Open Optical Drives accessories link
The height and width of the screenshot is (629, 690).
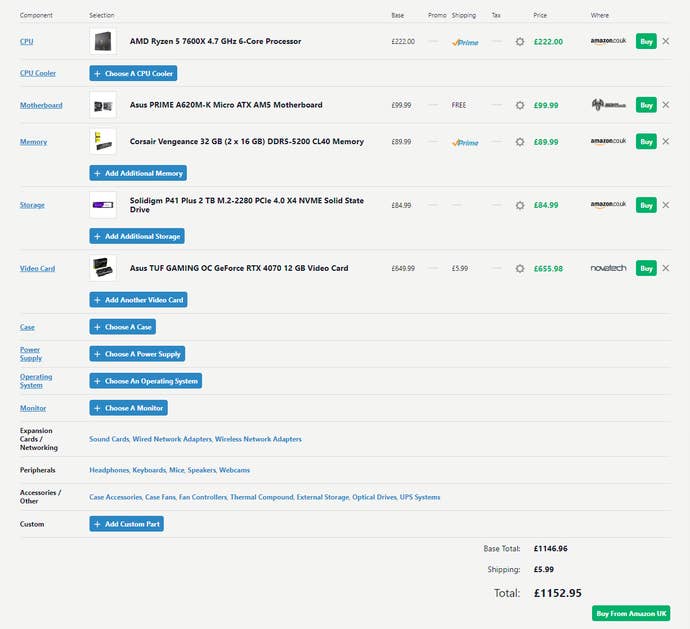point(374,497)
